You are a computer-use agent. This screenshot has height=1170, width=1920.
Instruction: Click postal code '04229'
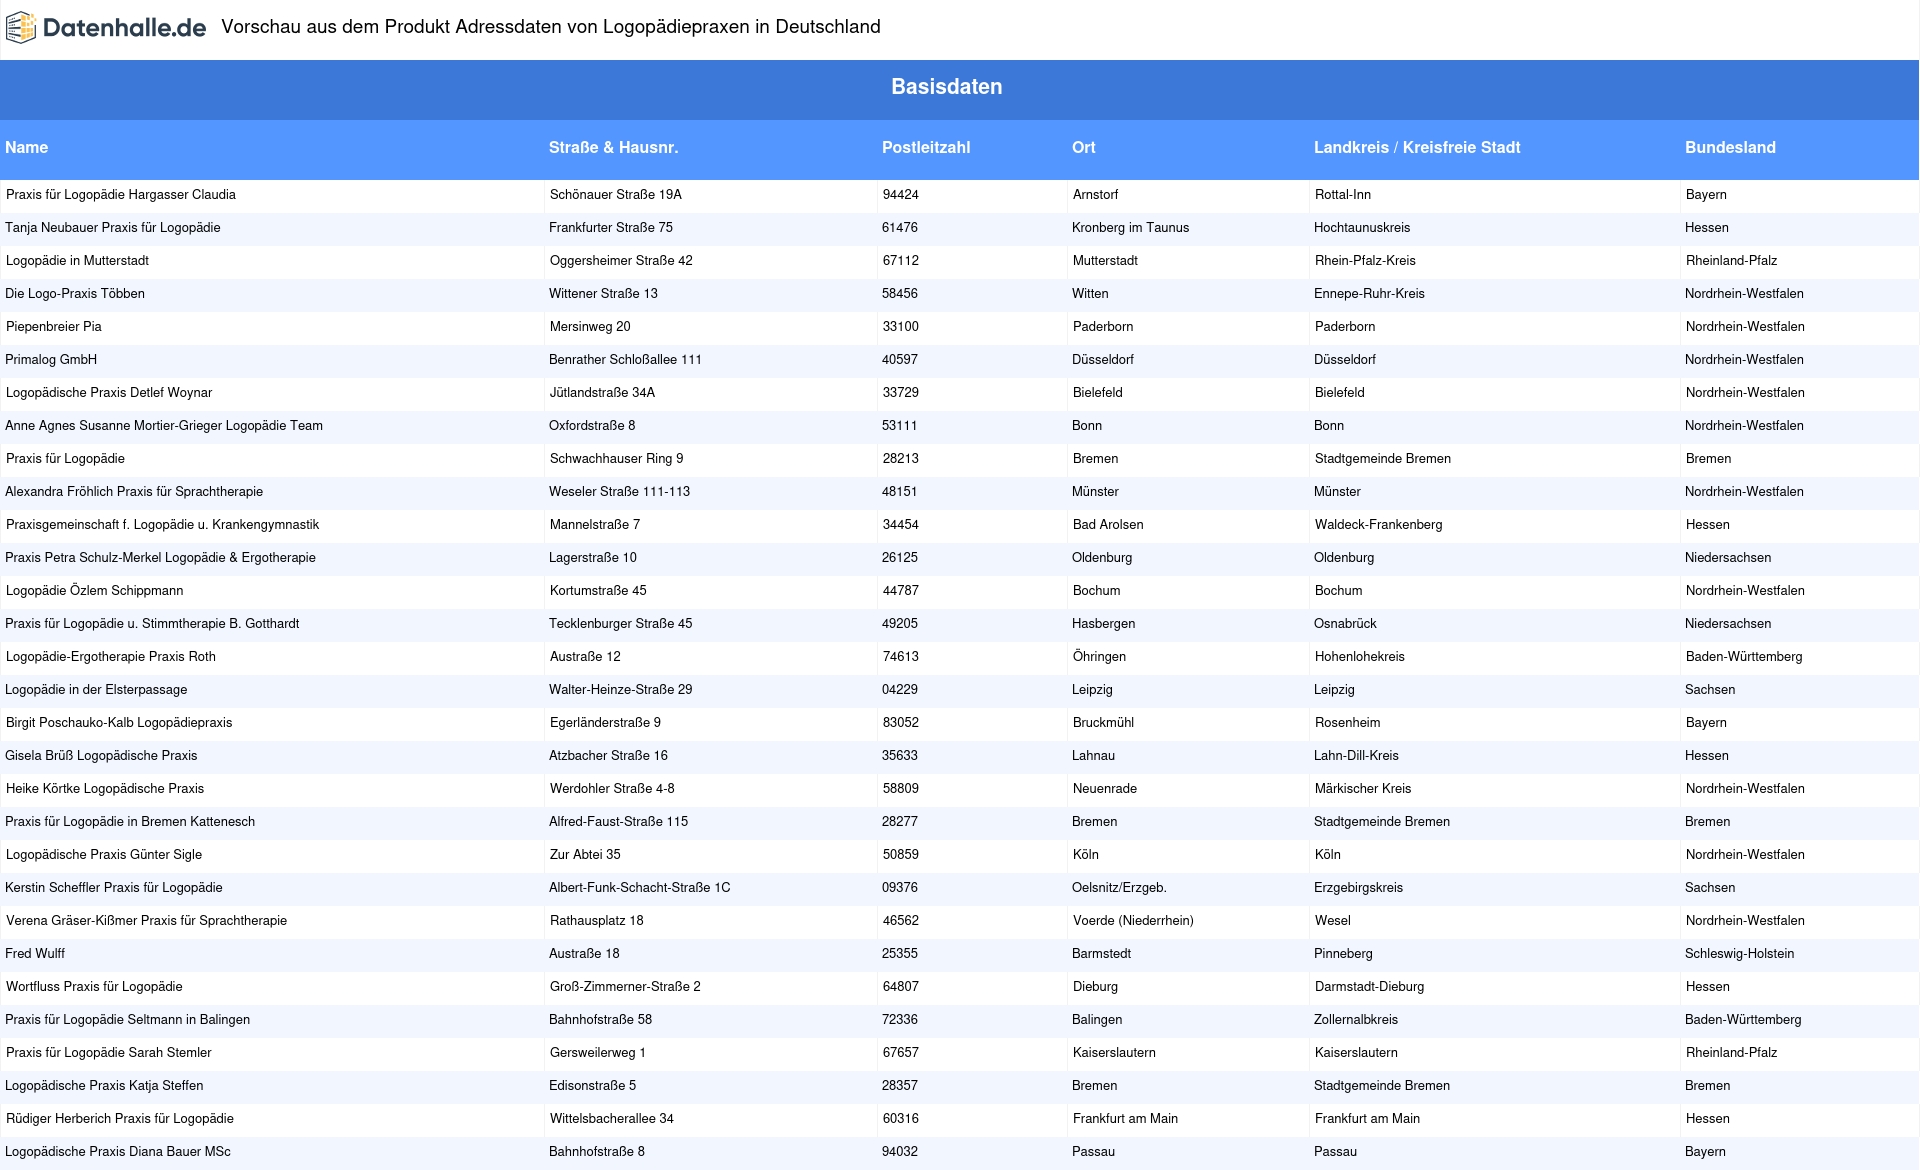(900, 689)
